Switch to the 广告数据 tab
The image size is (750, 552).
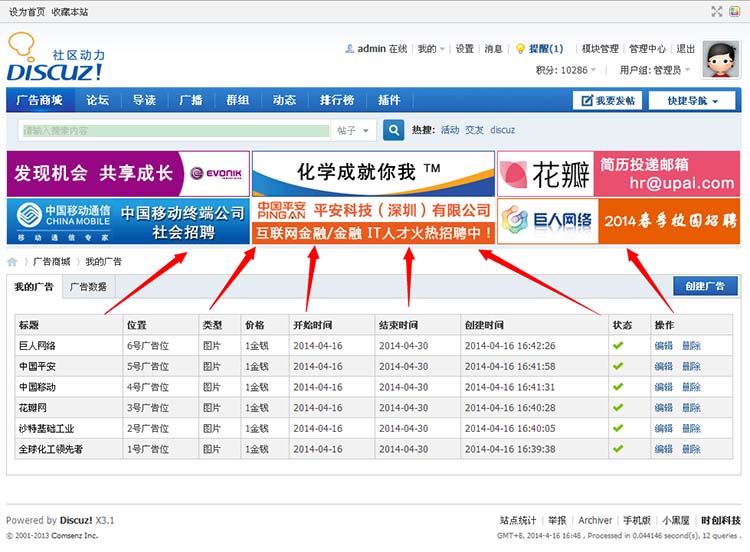(x=88, y=287)
